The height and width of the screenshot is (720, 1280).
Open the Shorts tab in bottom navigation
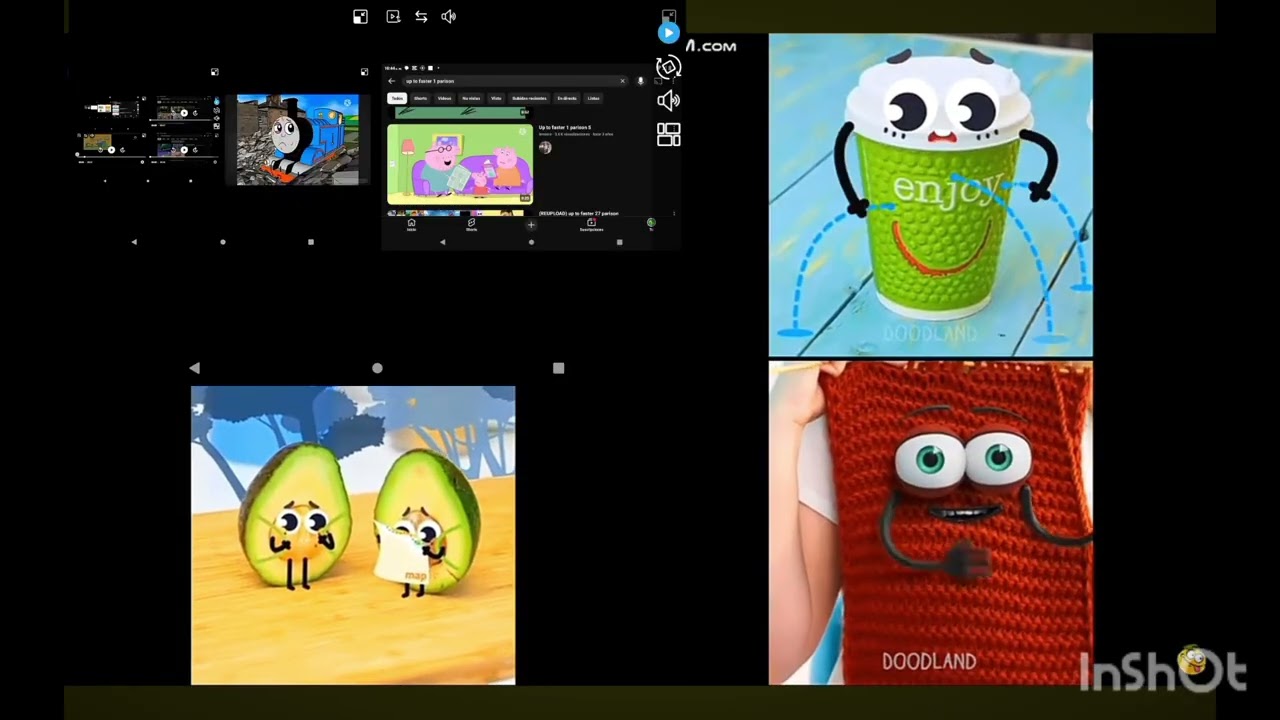tap(471, 225)
